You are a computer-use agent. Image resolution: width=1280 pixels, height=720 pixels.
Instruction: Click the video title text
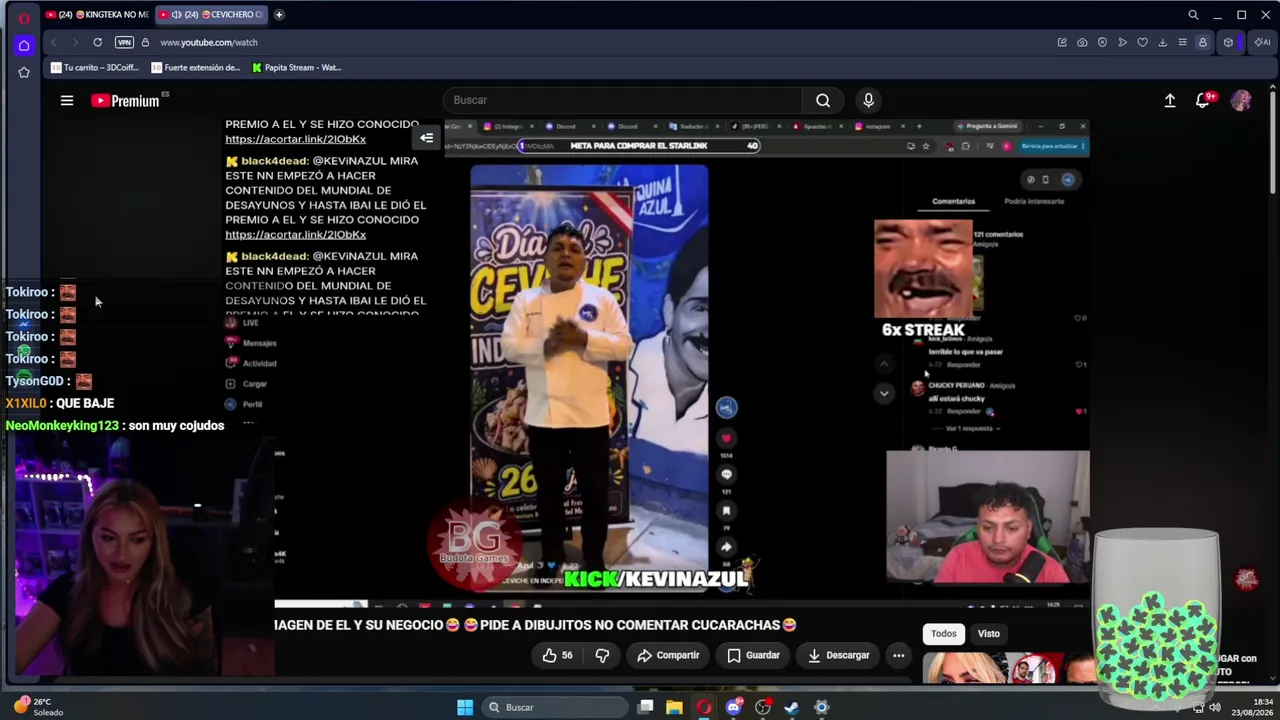(535, 625)
